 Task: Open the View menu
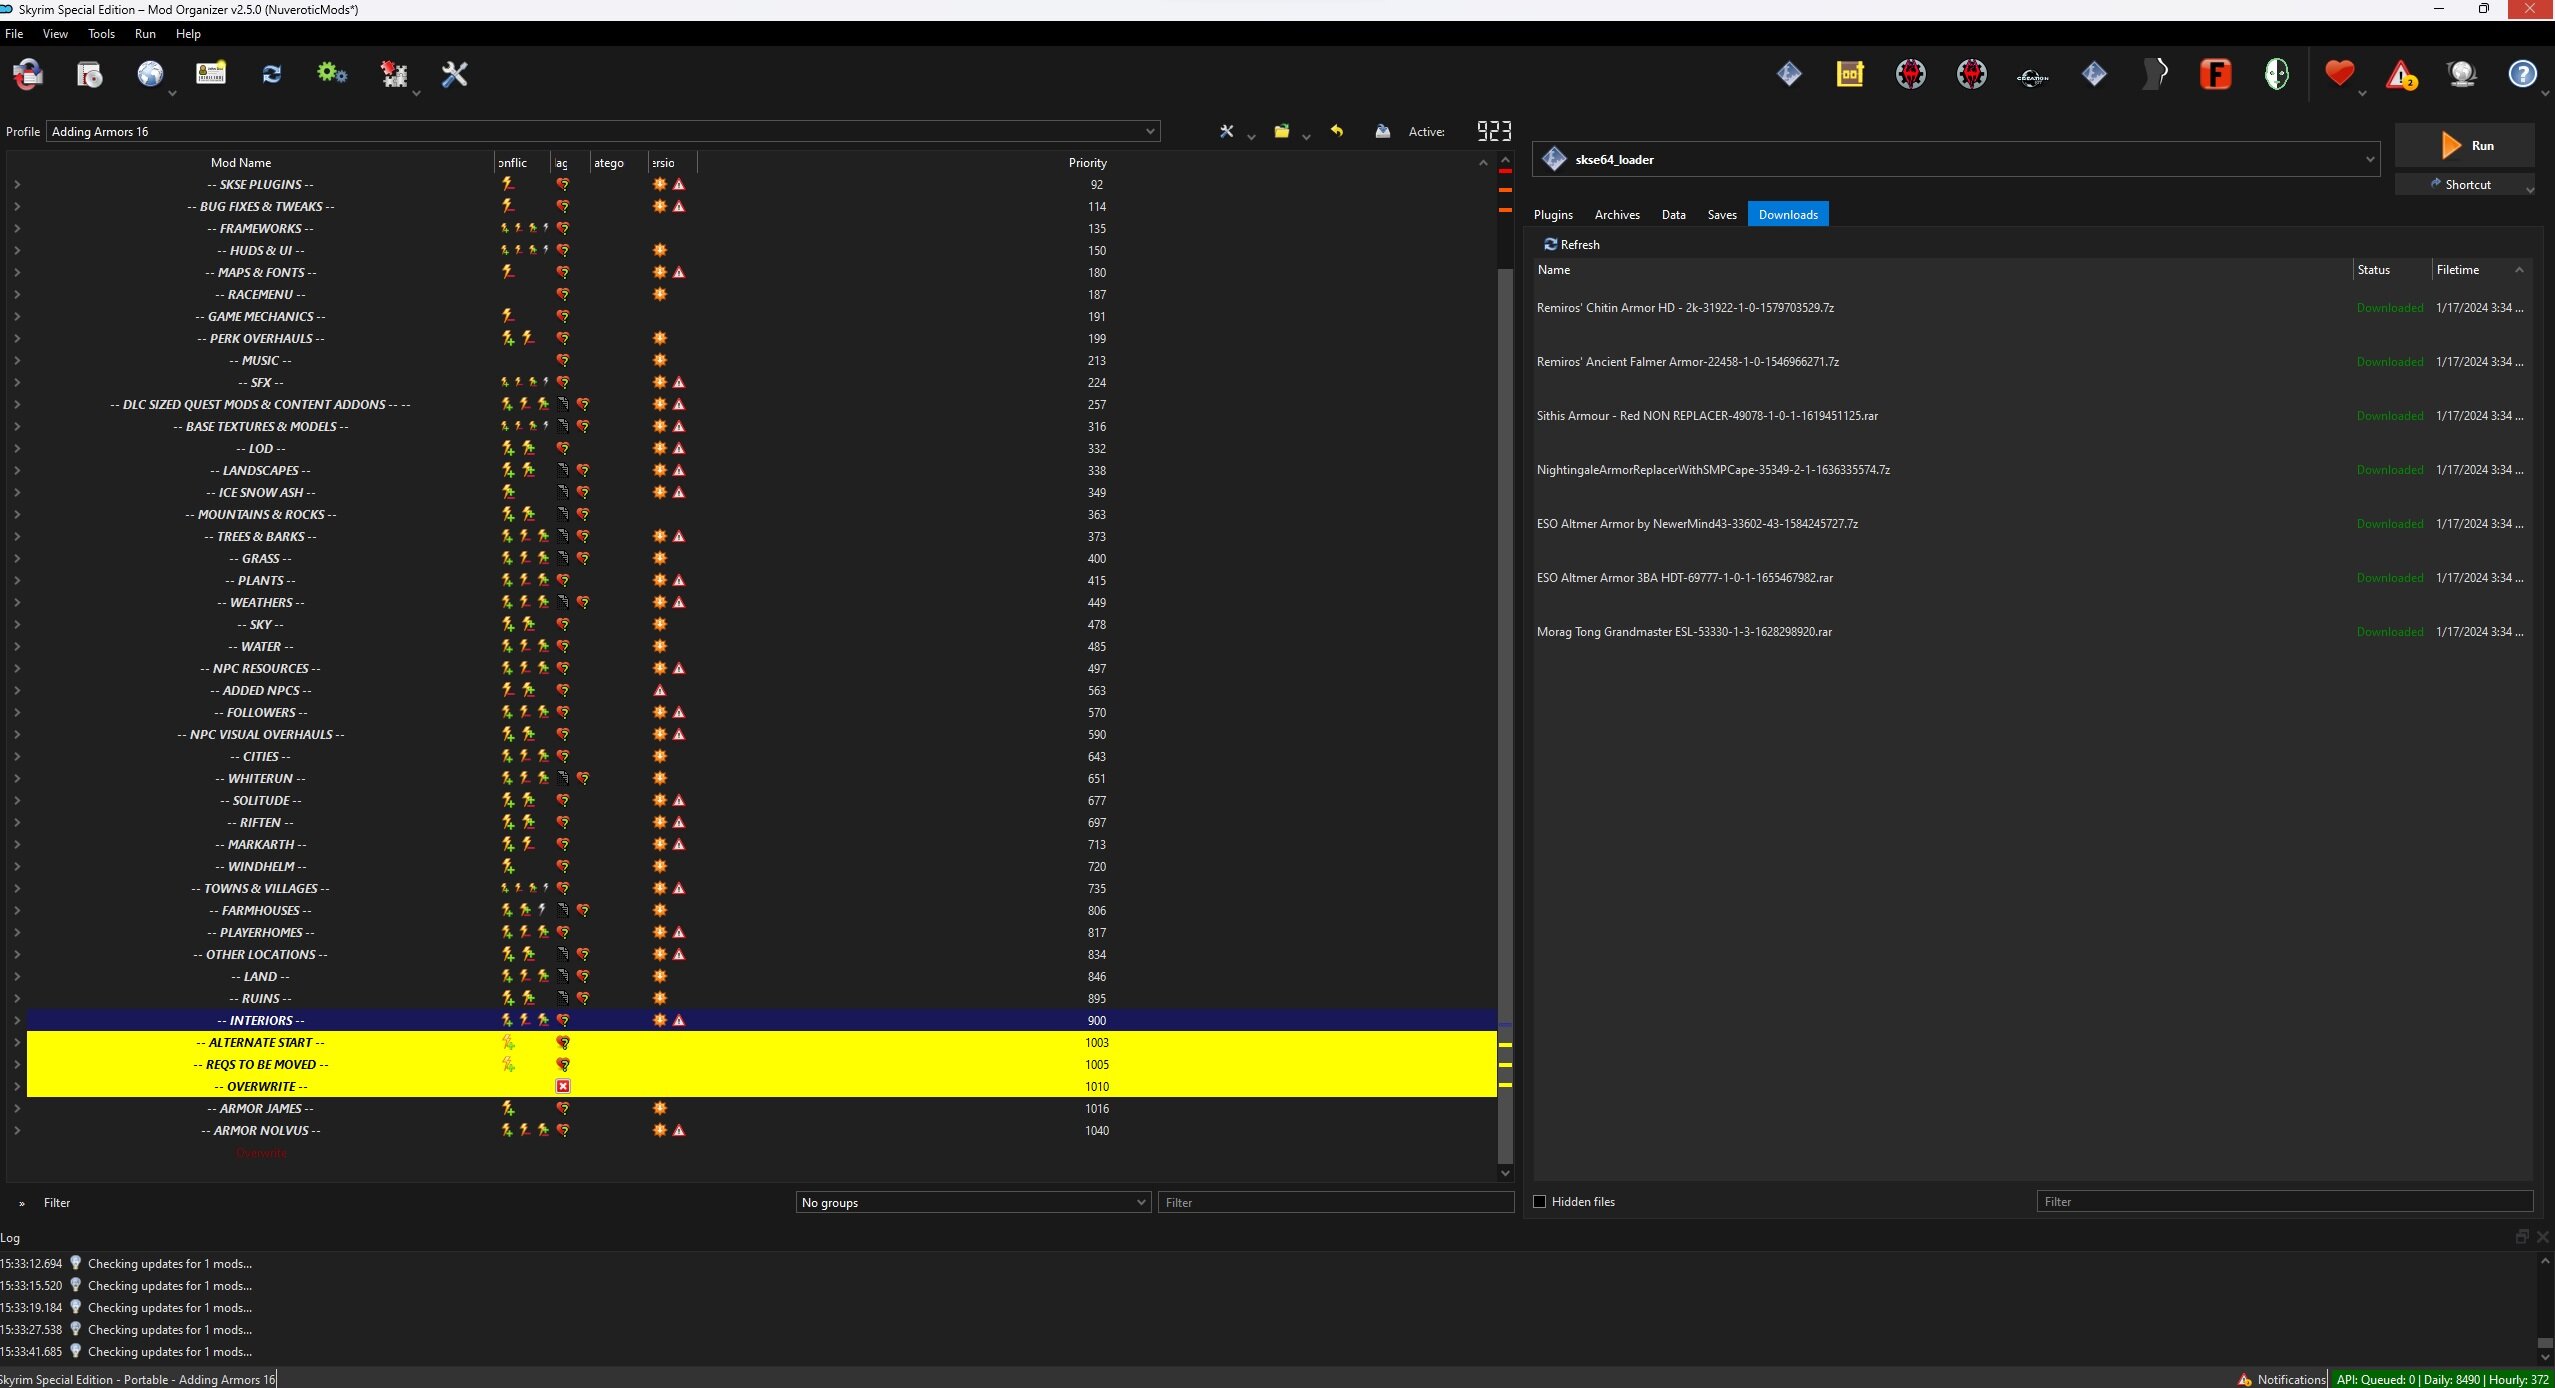[x=55, y=33]
